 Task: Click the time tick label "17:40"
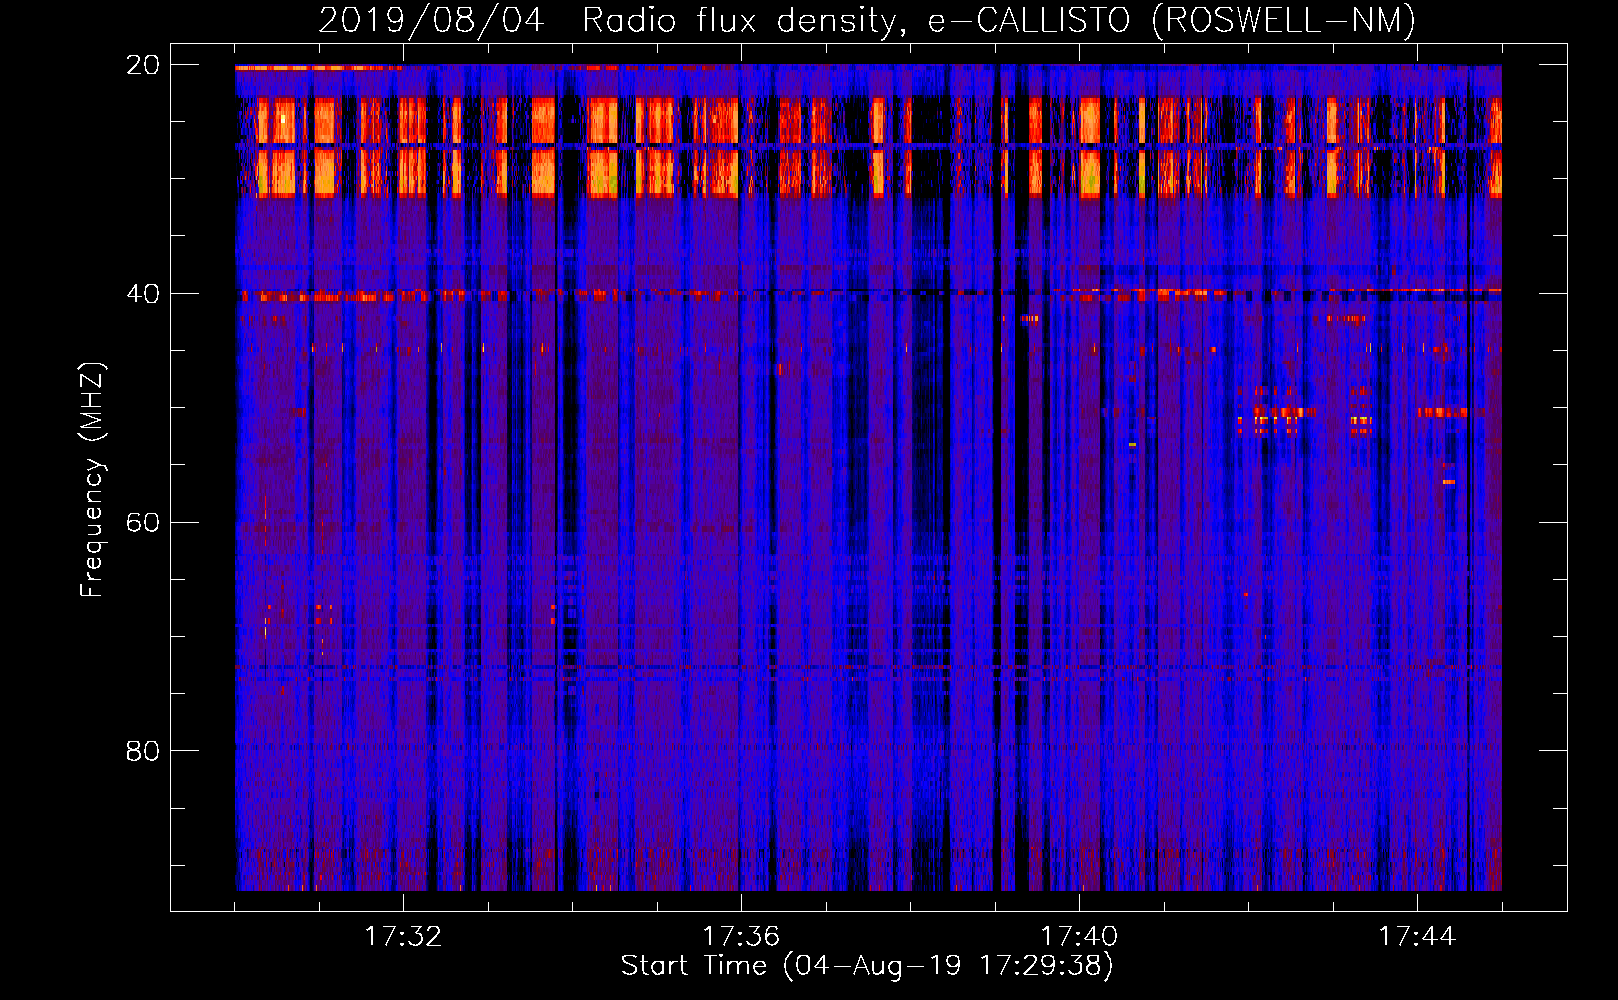tap(1079, 936)
